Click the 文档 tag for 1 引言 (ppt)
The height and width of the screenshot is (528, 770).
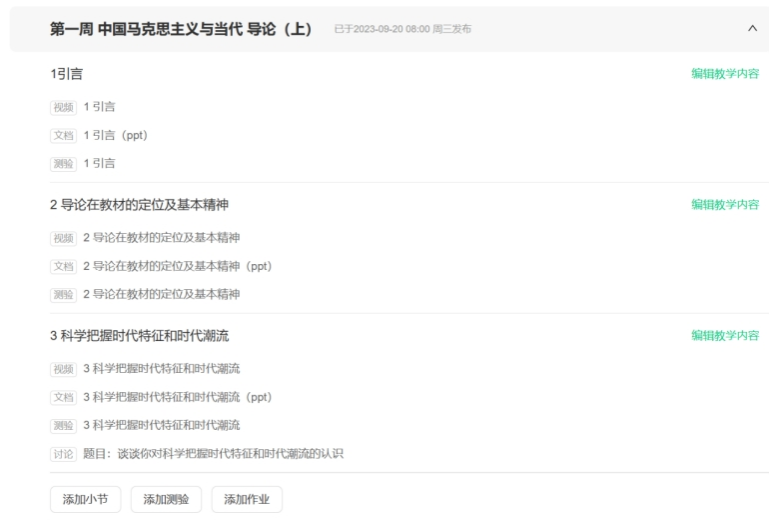click(x=63, y=135)
